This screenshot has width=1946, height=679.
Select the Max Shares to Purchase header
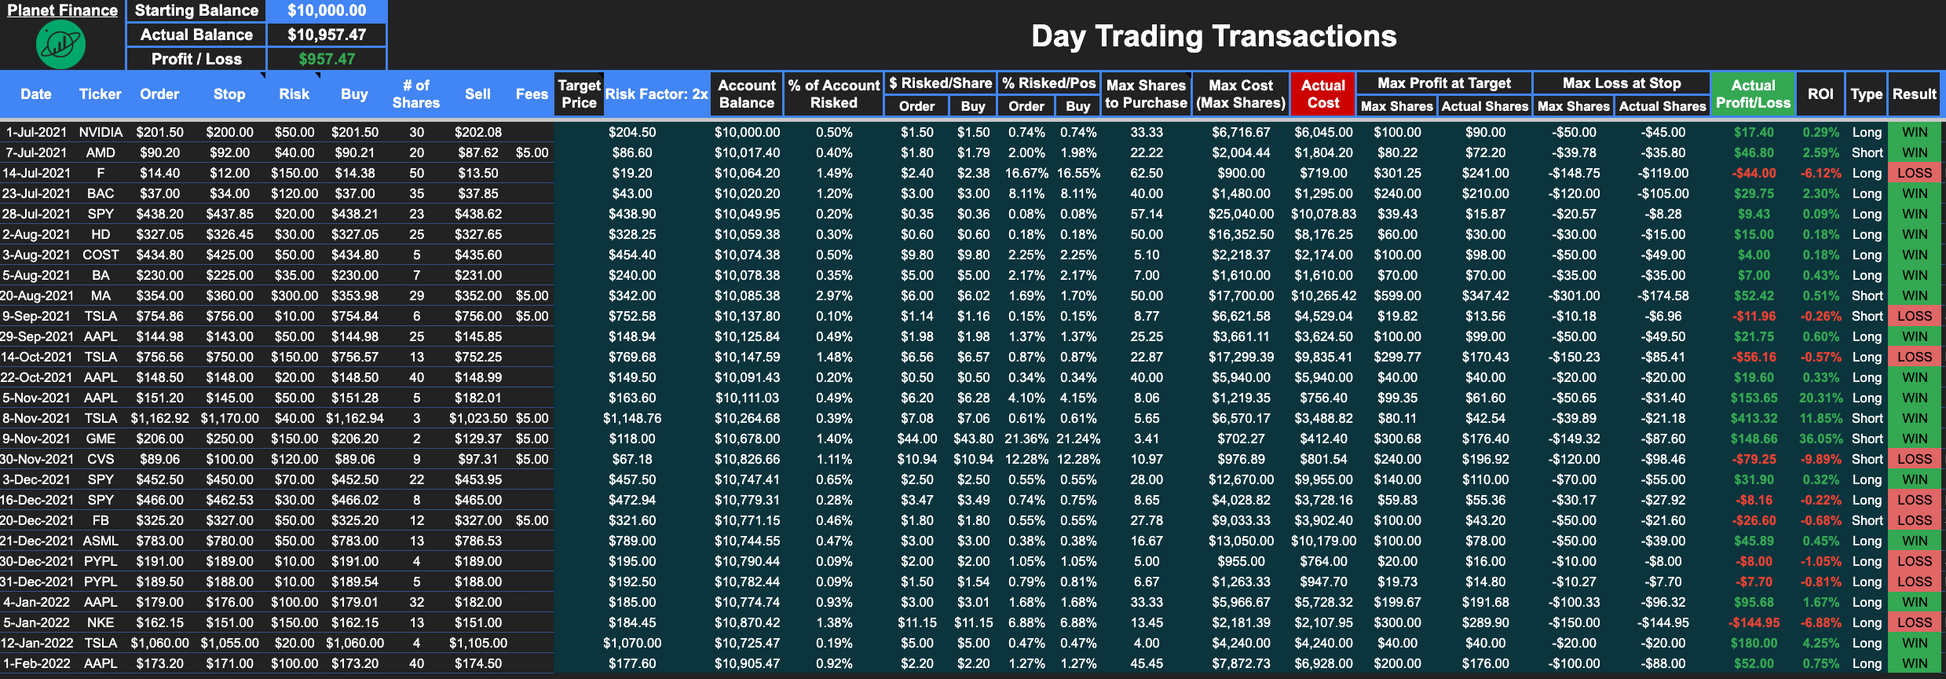[1146, 94]
